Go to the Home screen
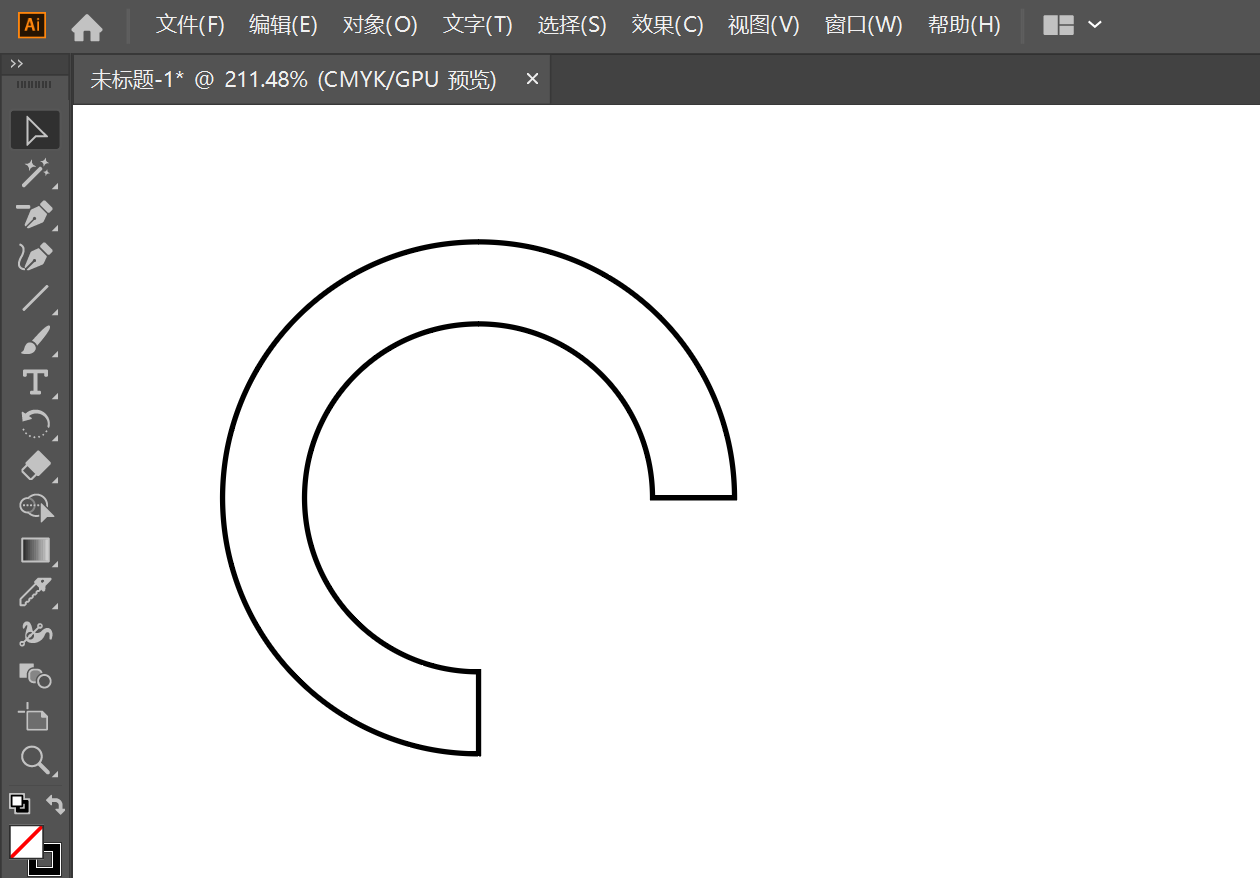1260x878 pixels. (87, 27)
